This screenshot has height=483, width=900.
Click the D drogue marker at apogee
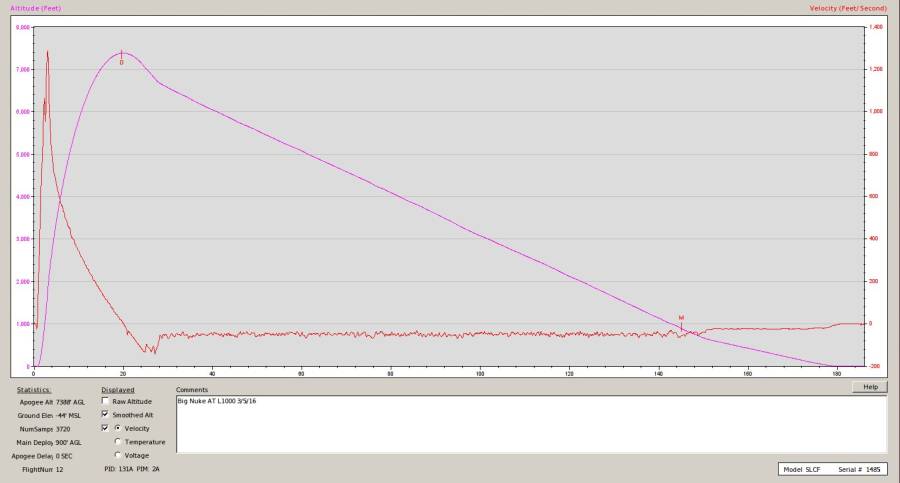click(x=122, y=62)
